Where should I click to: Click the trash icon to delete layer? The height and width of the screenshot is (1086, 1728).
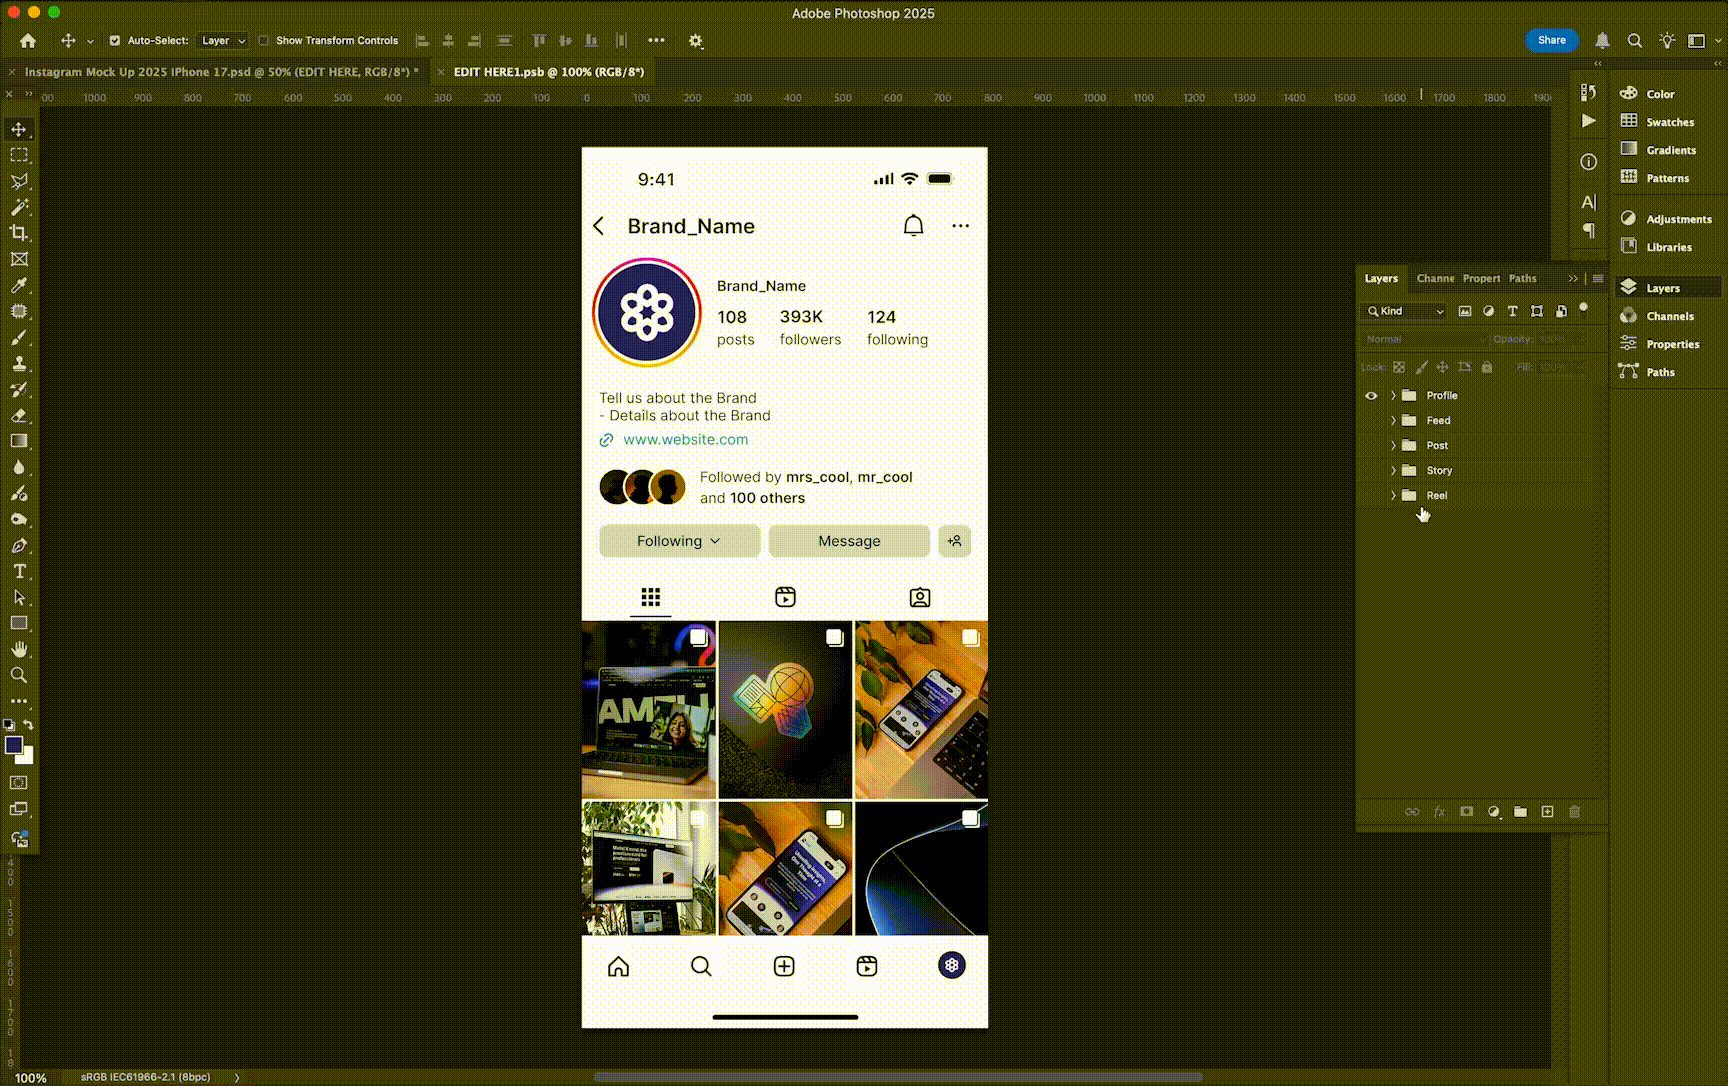[x=1574, y=812]
